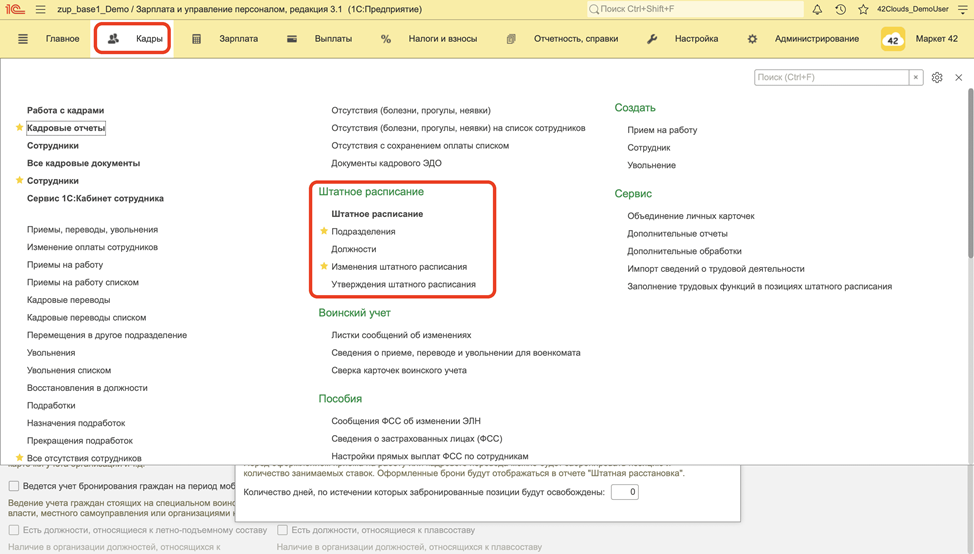This screenshot has height=554, width=974.
Task: Check Есть должности, относящиеся к плавсоставу
Action: tap(282, 530)
